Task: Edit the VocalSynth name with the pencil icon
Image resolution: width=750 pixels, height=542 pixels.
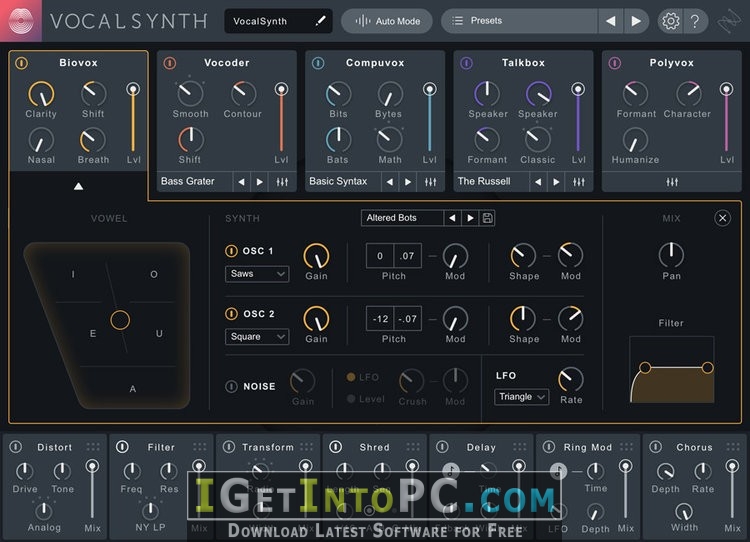Action: (320, 21)
